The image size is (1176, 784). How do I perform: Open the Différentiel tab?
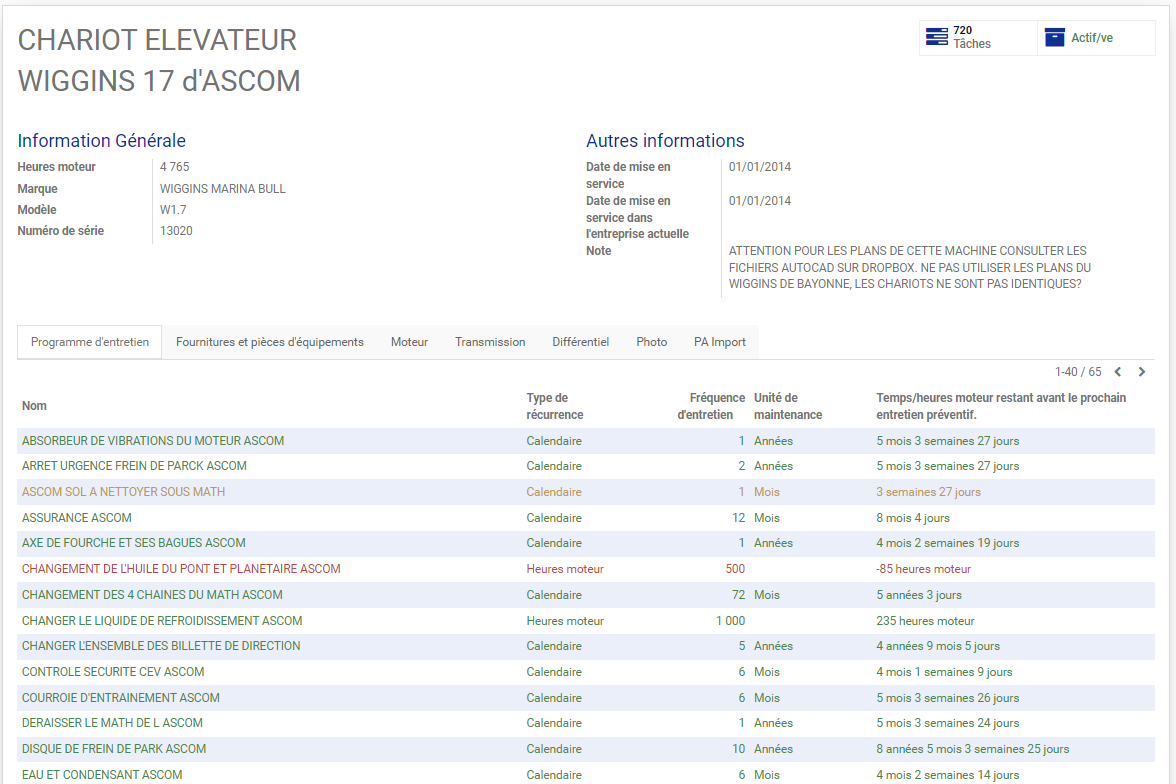point(580,342)
